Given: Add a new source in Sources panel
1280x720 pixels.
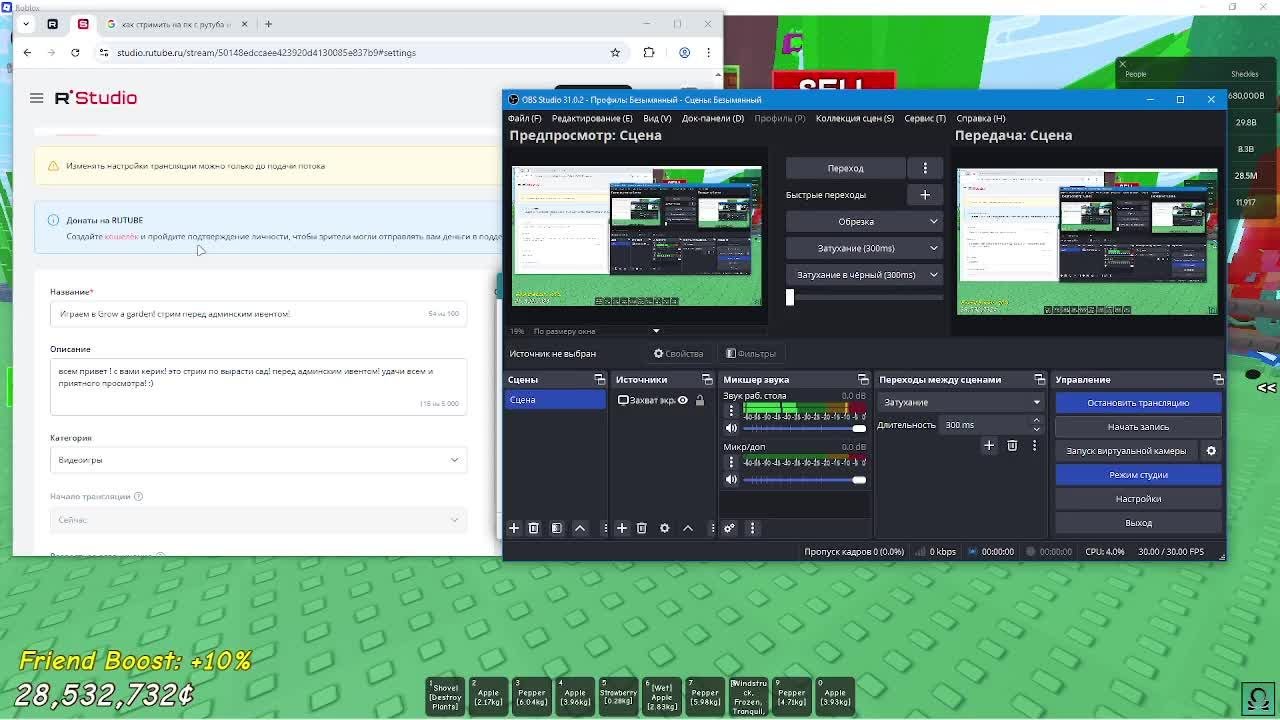Looking at the screenshot, I should (x=621, y=528).
